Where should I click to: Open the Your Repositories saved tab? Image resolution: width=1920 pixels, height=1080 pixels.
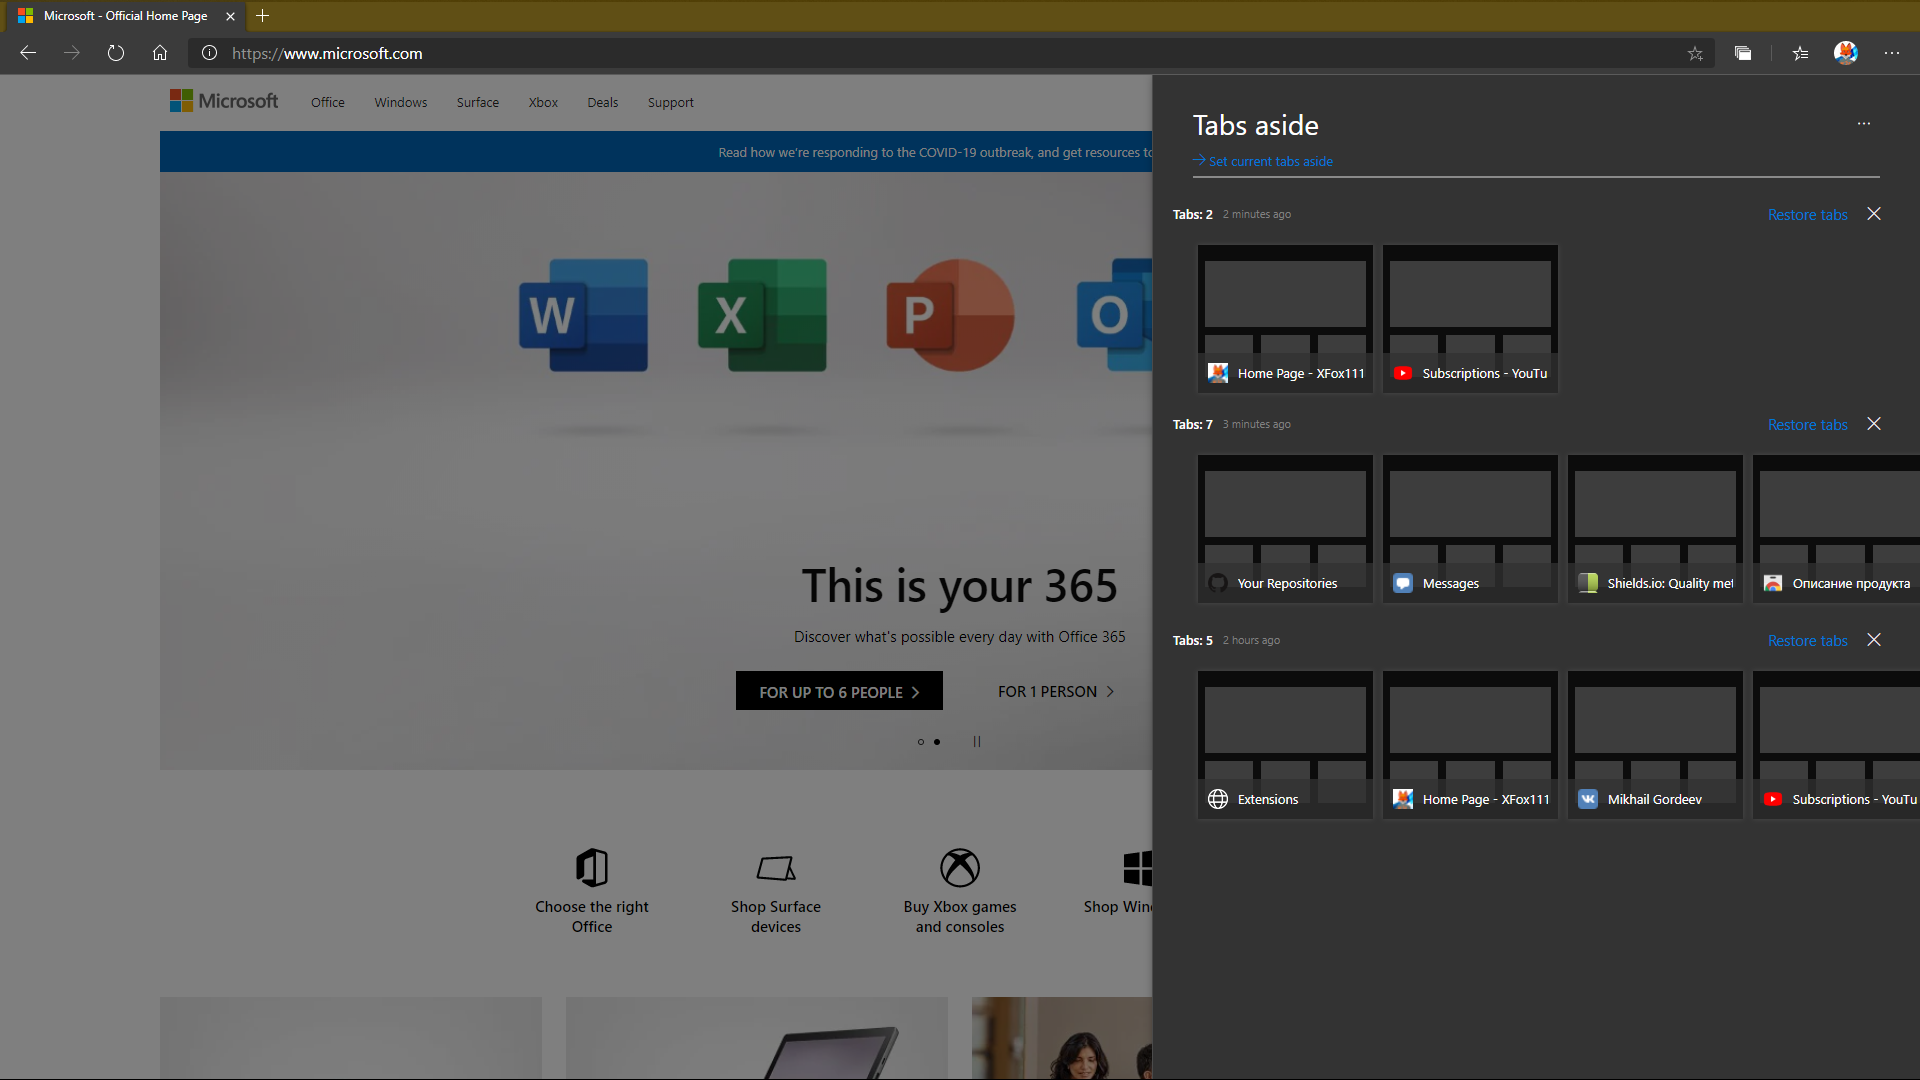[x=1285, y=529]
